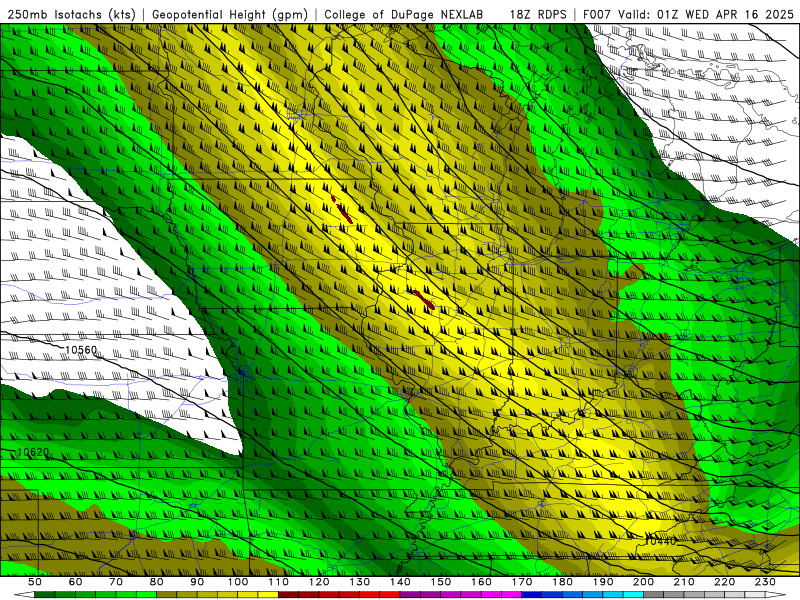Screen dimensions: 800x600
Task: Click the cyan swatch just before gray swatches
Action: click(x=634, y=595)
